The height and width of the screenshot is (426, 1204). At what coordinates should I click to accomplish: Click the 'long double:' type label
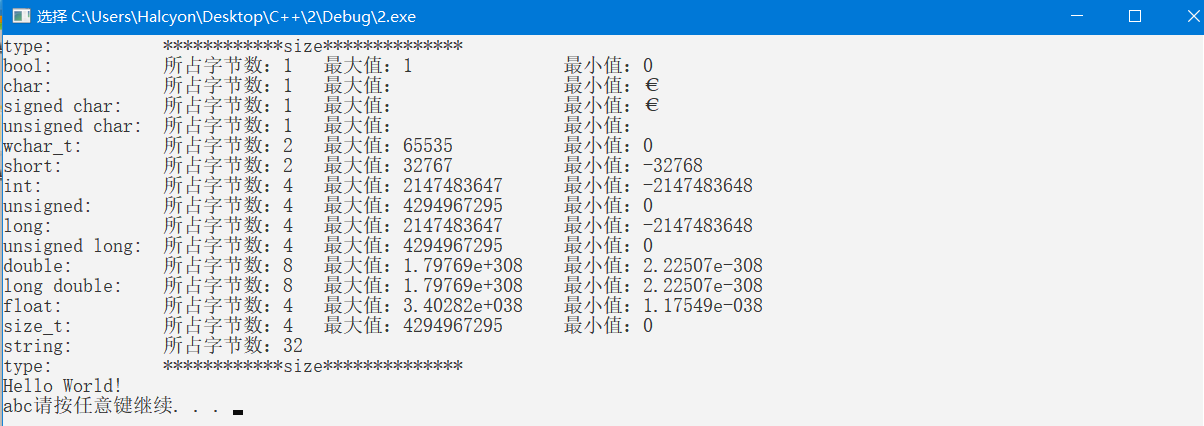pos(63,286)
